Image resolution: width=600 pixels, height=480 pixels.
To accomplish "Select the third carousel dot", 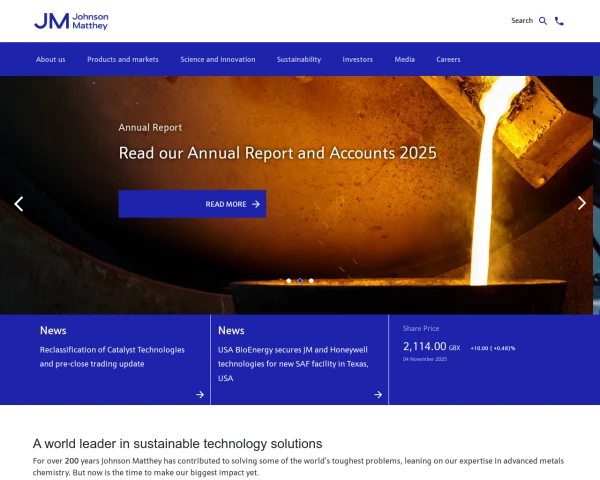I will (x=311, y=281).
